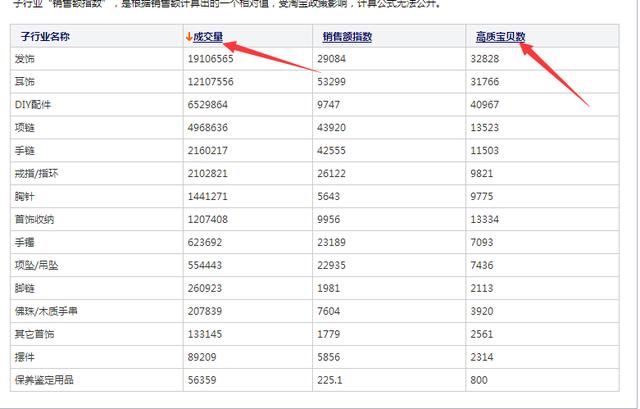This screenshot has height=409, width=640.
Task: Sort table by 销售额指数 header
Action: pyautogui.click(x=347, y=37)
